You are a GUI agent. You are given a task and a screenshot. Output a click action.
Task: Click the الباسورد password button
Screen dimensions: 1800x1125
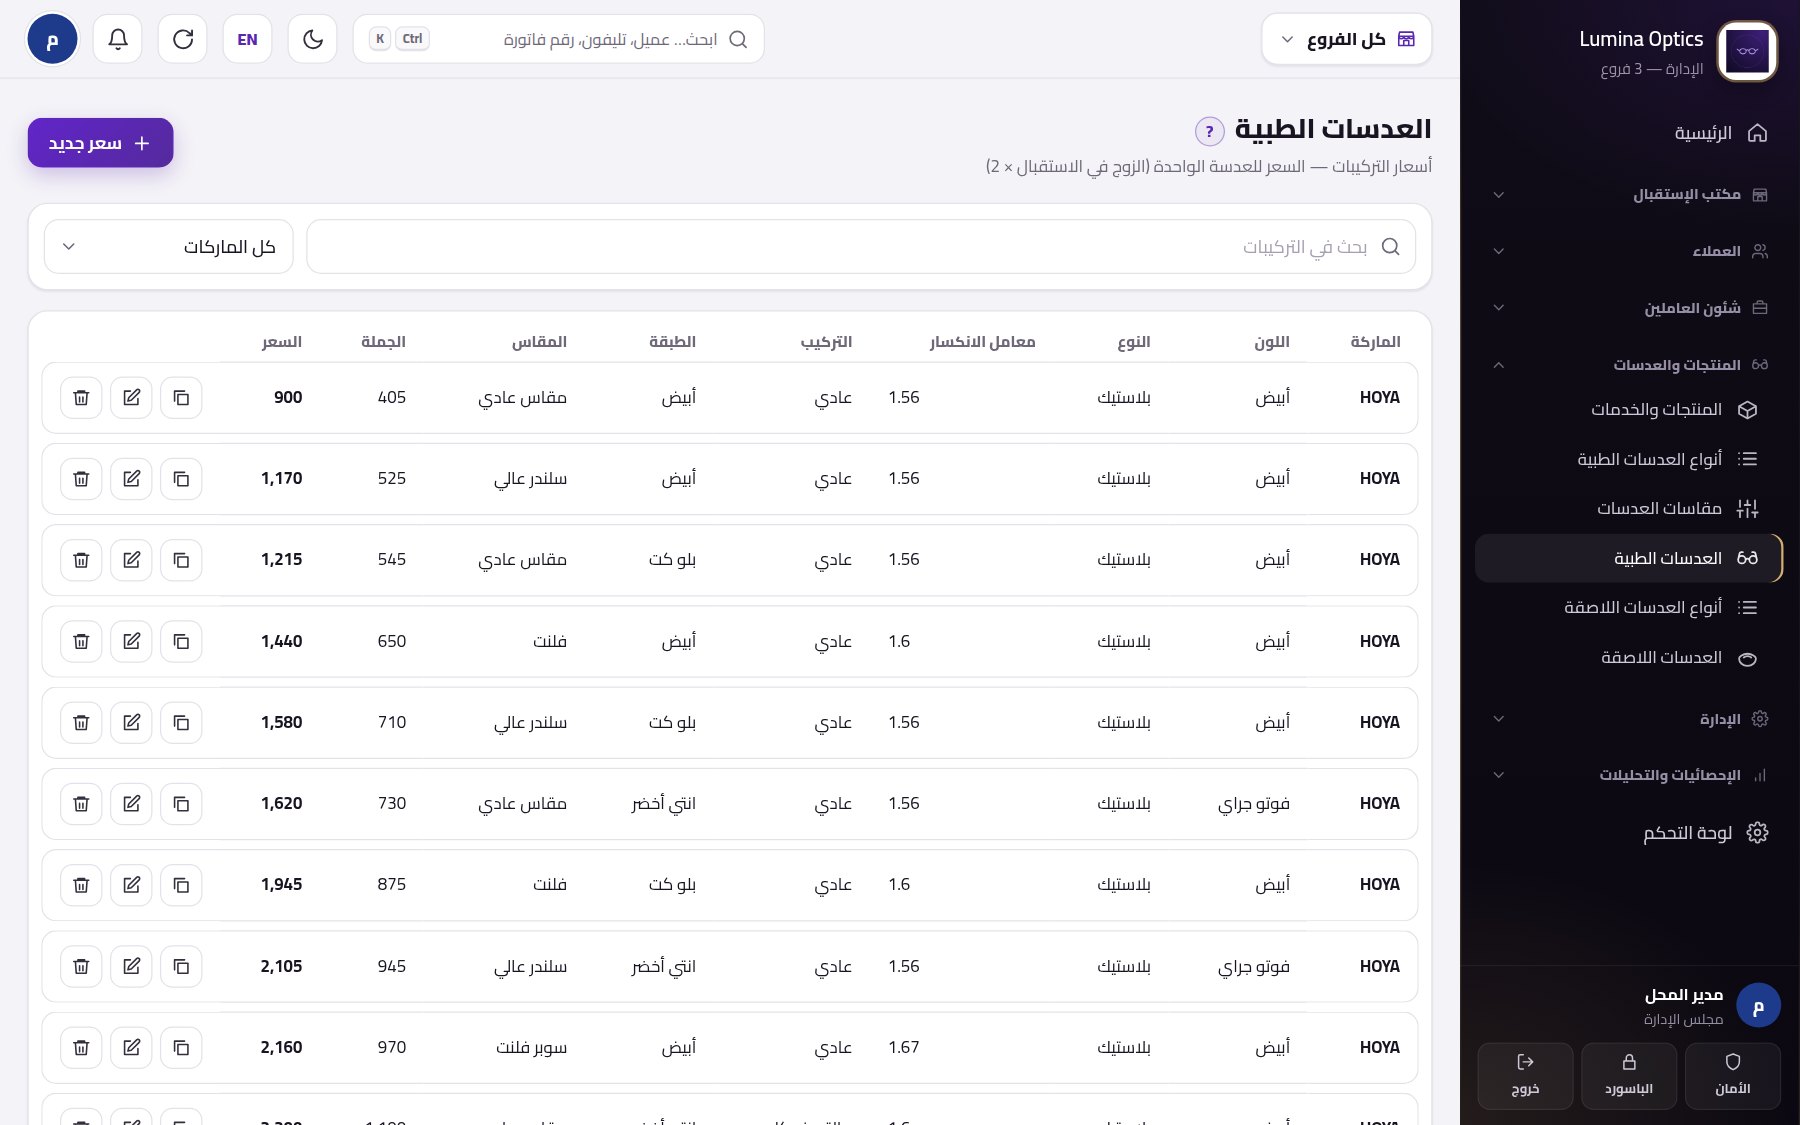click(1629, 1076)
